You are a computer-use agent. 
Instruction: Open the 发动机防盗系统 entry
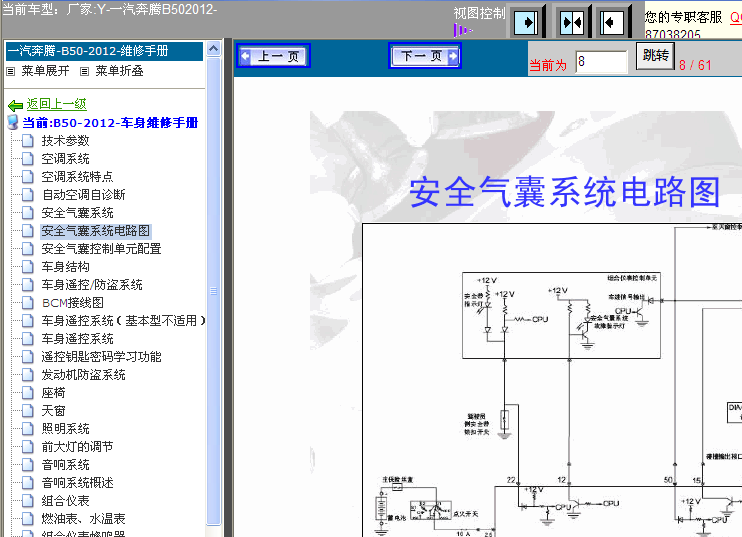pos(83,374)
